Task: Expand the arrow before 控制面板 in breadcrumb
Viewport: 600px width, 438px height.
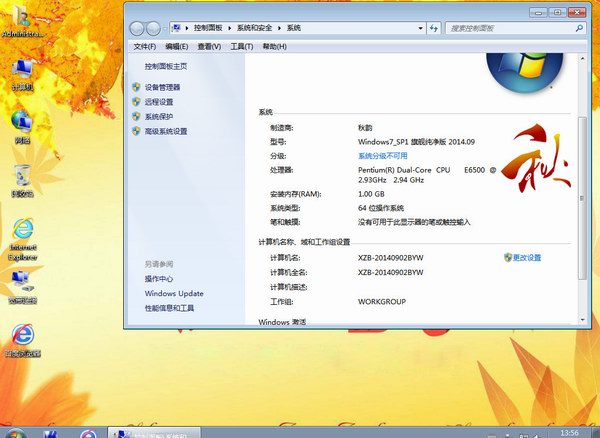Action: click(x=187, y=28)
